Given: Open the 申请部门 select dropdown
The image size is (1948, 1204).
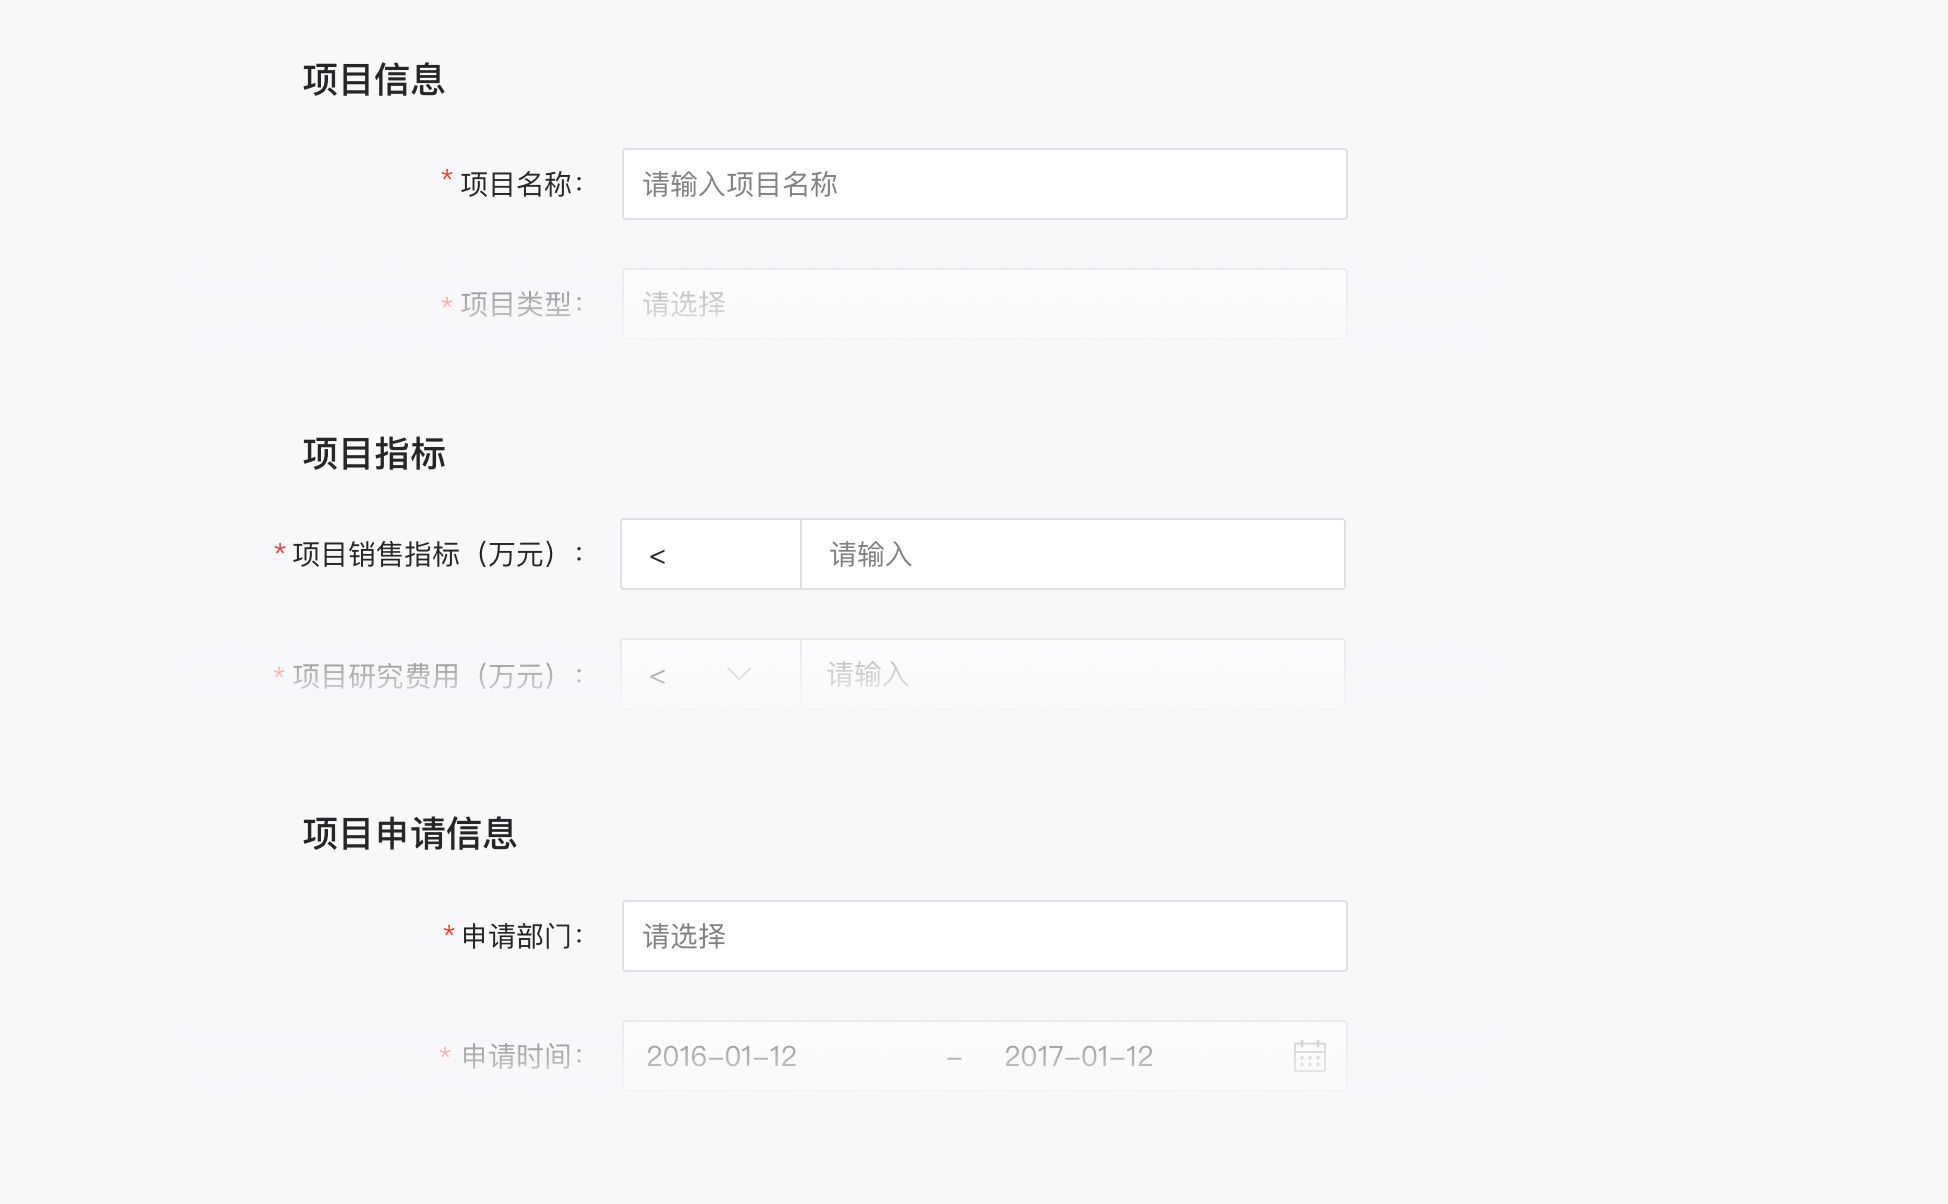Looking at the screenshot, I should coord(984,936).
